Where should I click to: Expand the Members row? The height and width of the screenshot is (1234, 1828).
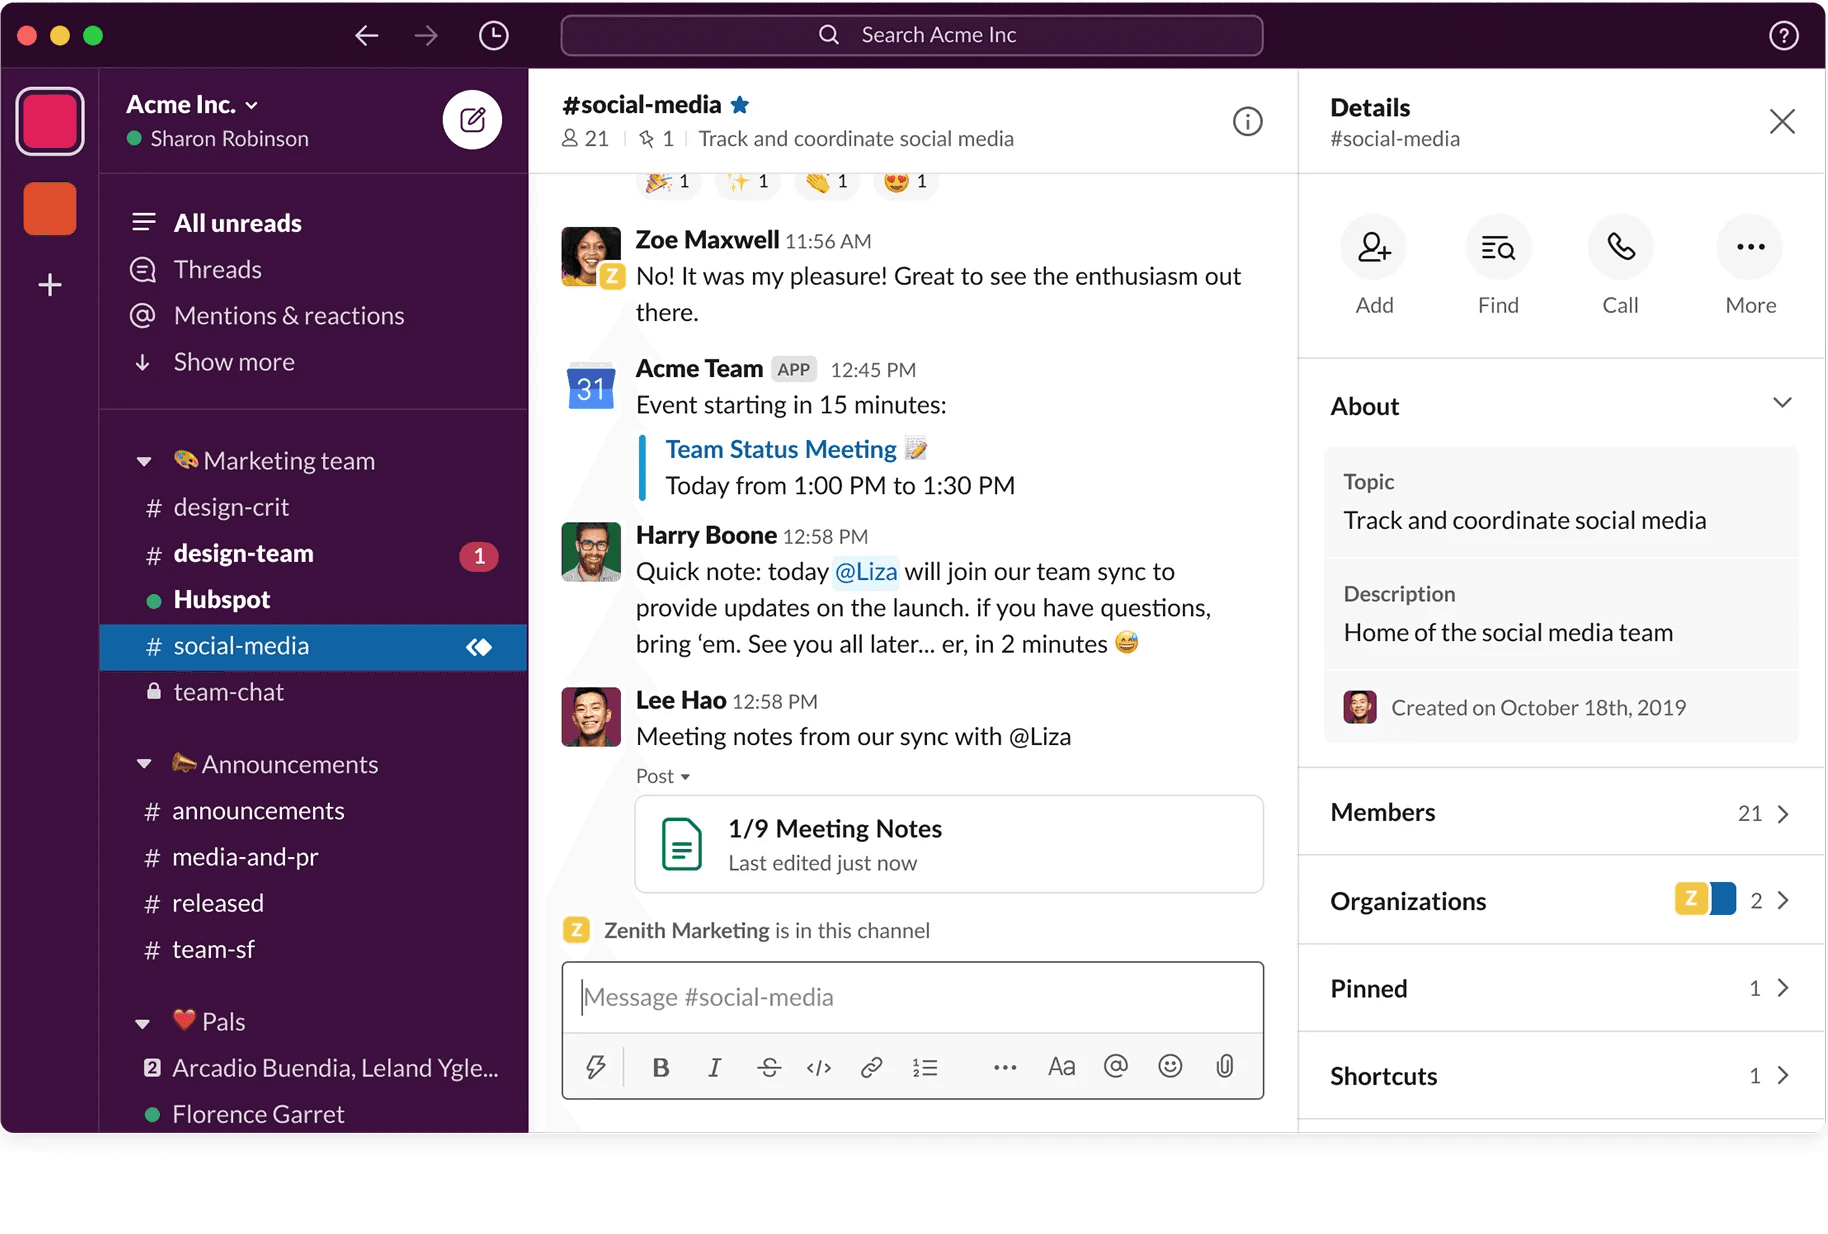[x=1561, y=812]
